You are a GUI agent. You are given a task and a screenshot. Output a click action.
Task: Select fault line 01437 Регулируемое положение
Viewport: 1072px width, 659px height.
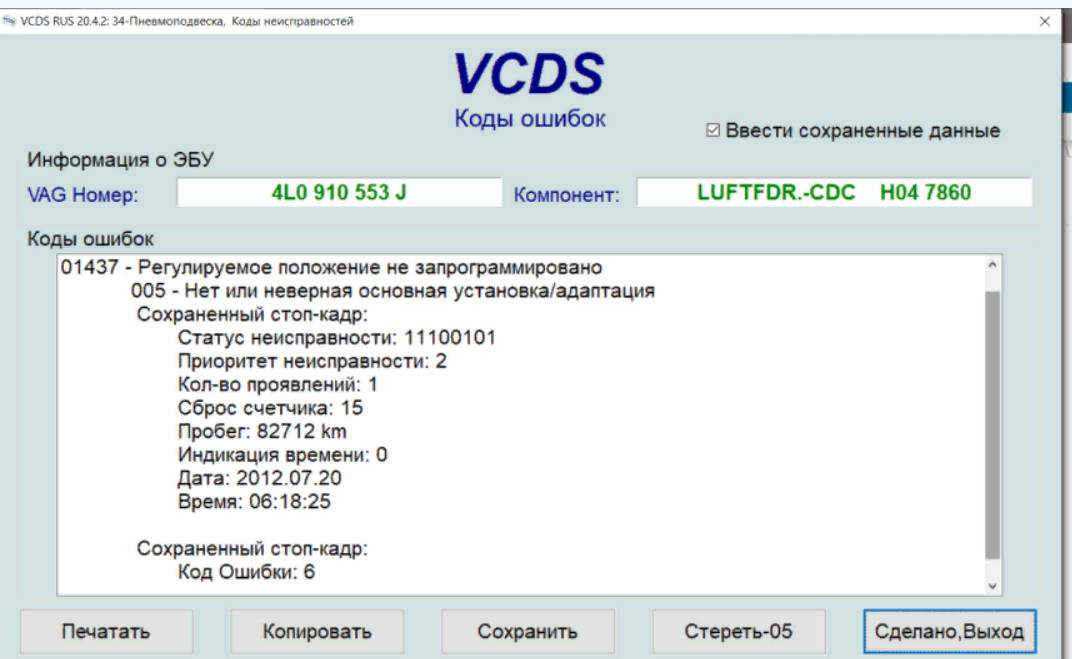(331, 267)
